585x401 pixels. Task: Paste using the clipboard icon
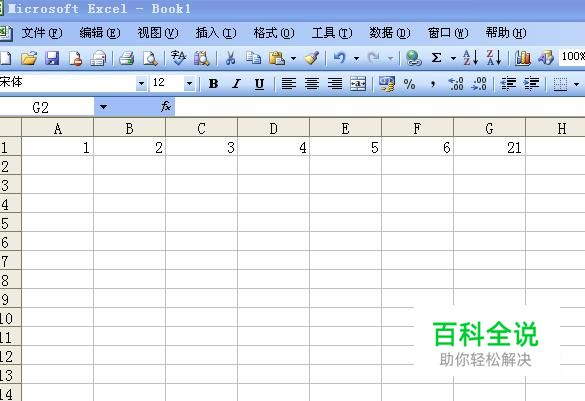277,58
